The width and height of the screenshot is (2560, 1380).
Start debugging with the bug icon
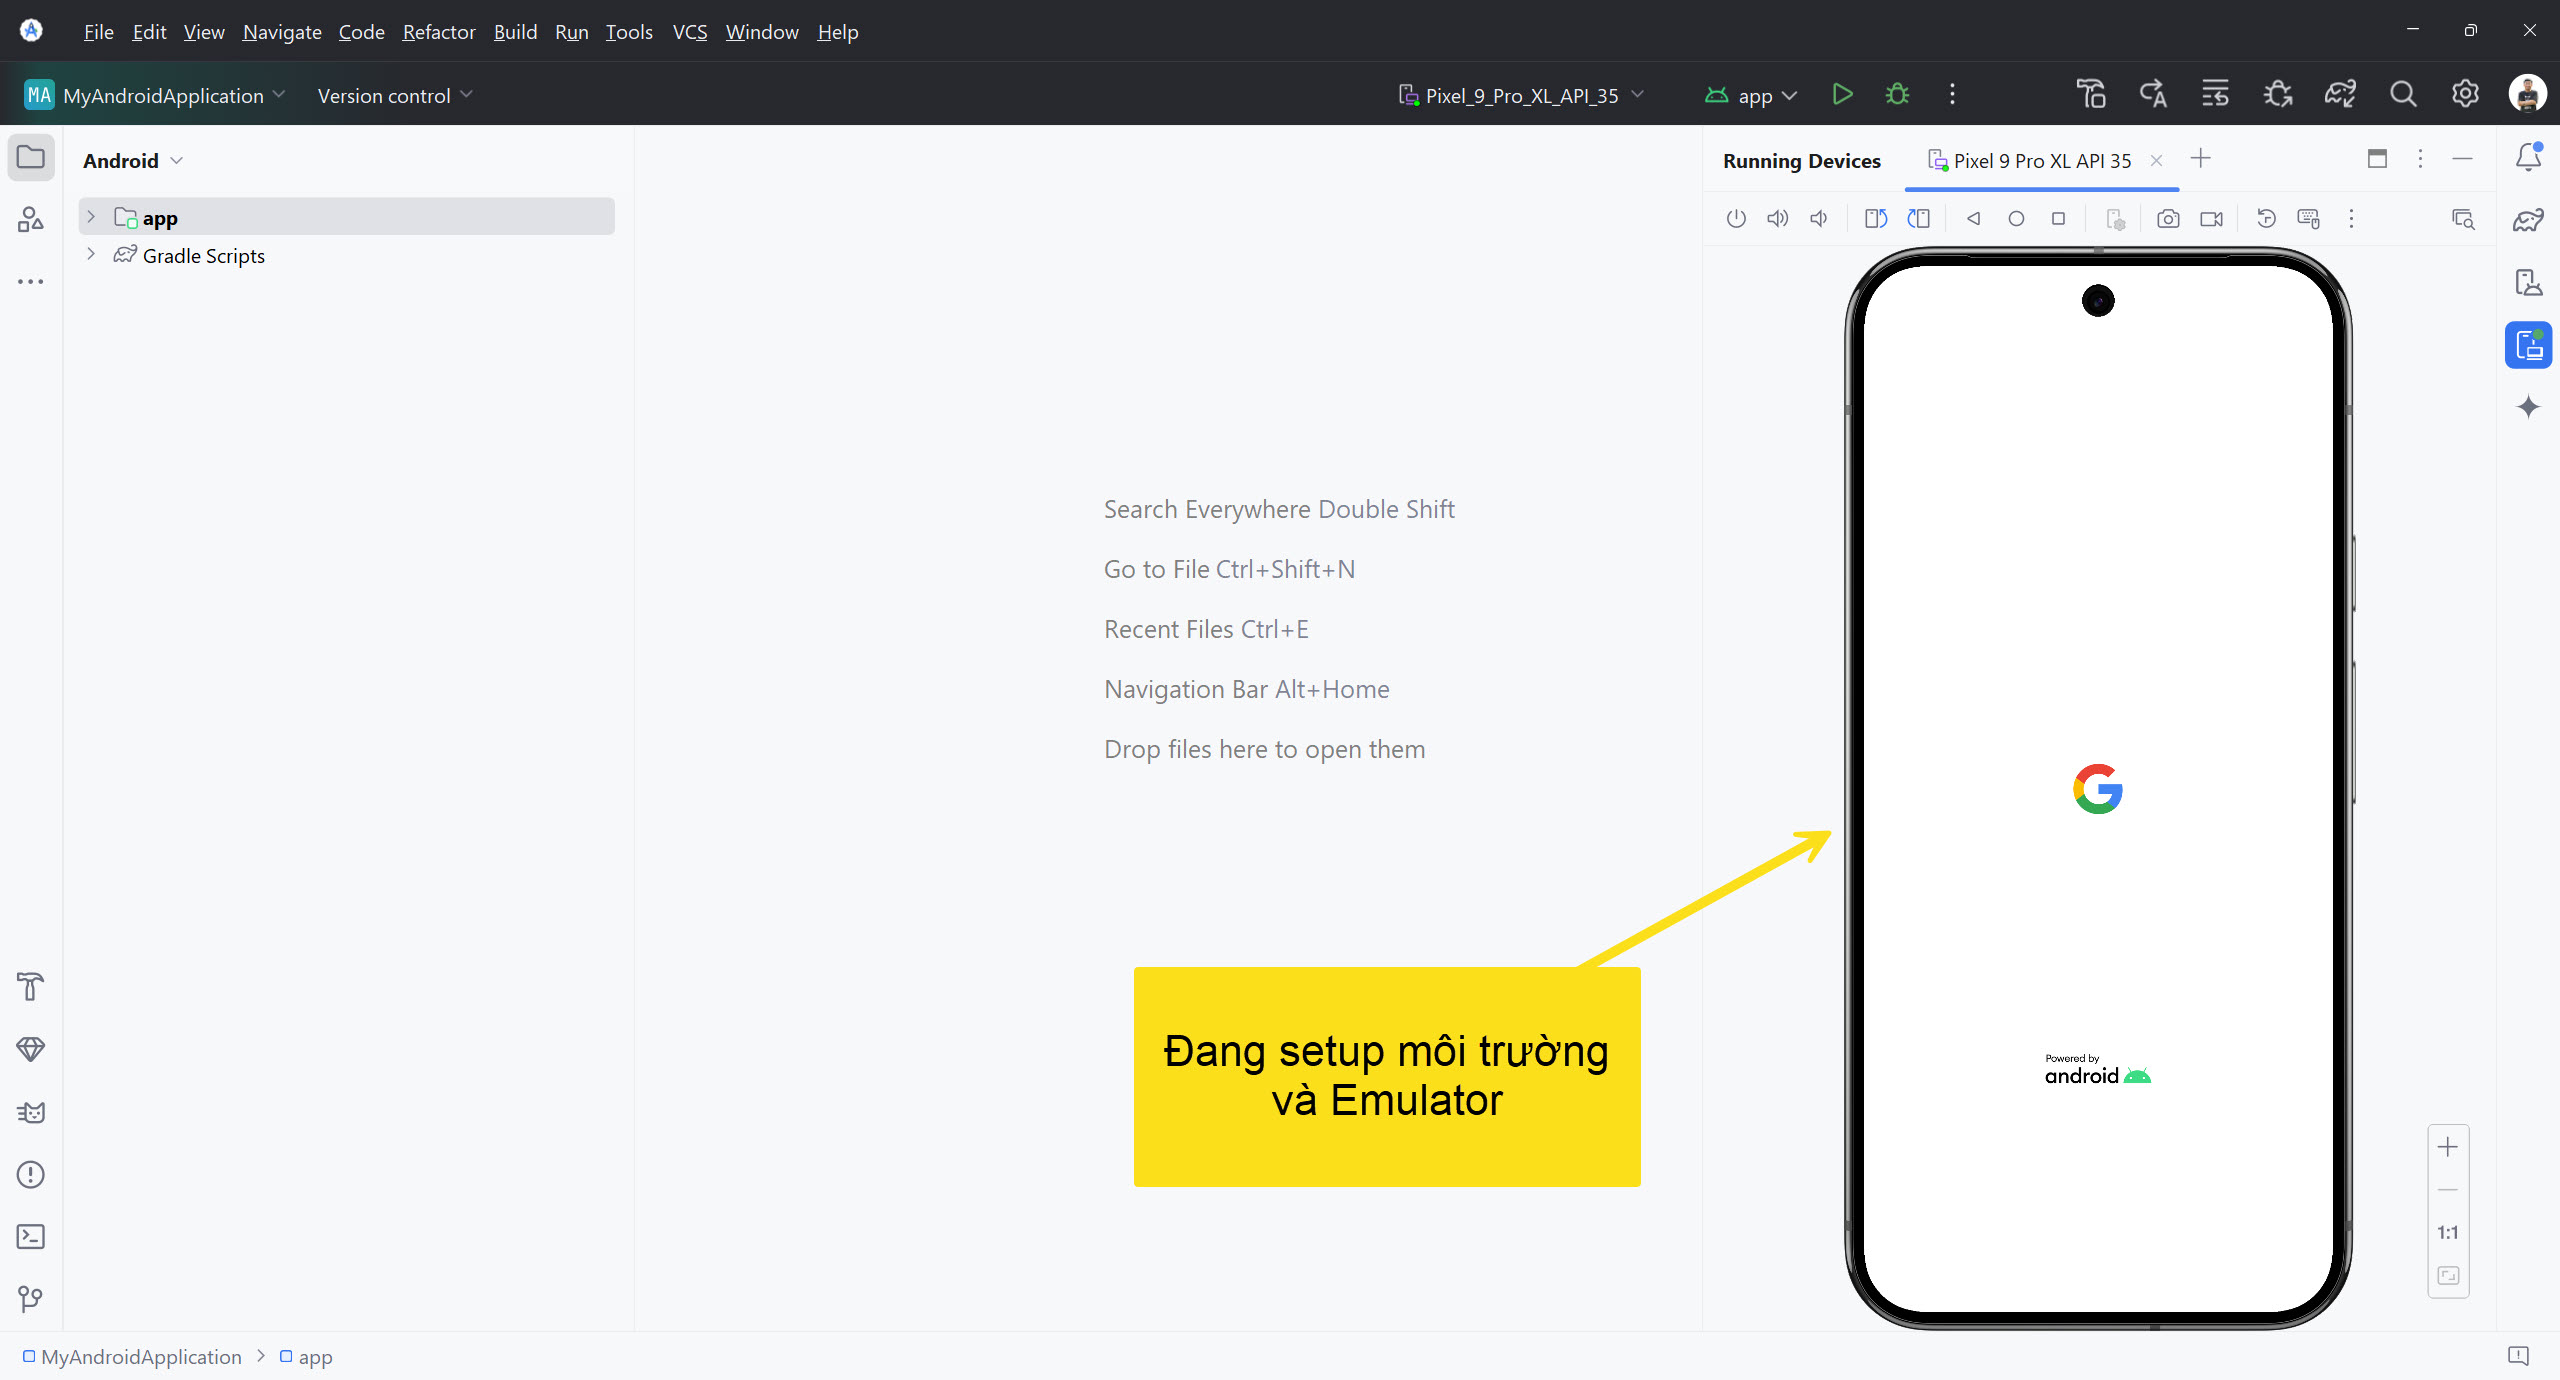(1897, 95)
